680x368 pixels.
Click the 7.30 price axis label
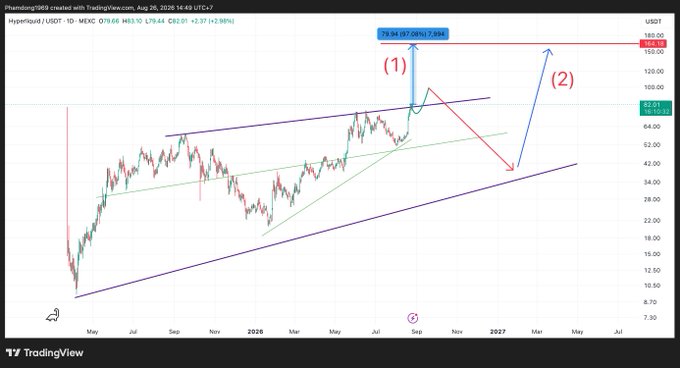tap(650, 318)
